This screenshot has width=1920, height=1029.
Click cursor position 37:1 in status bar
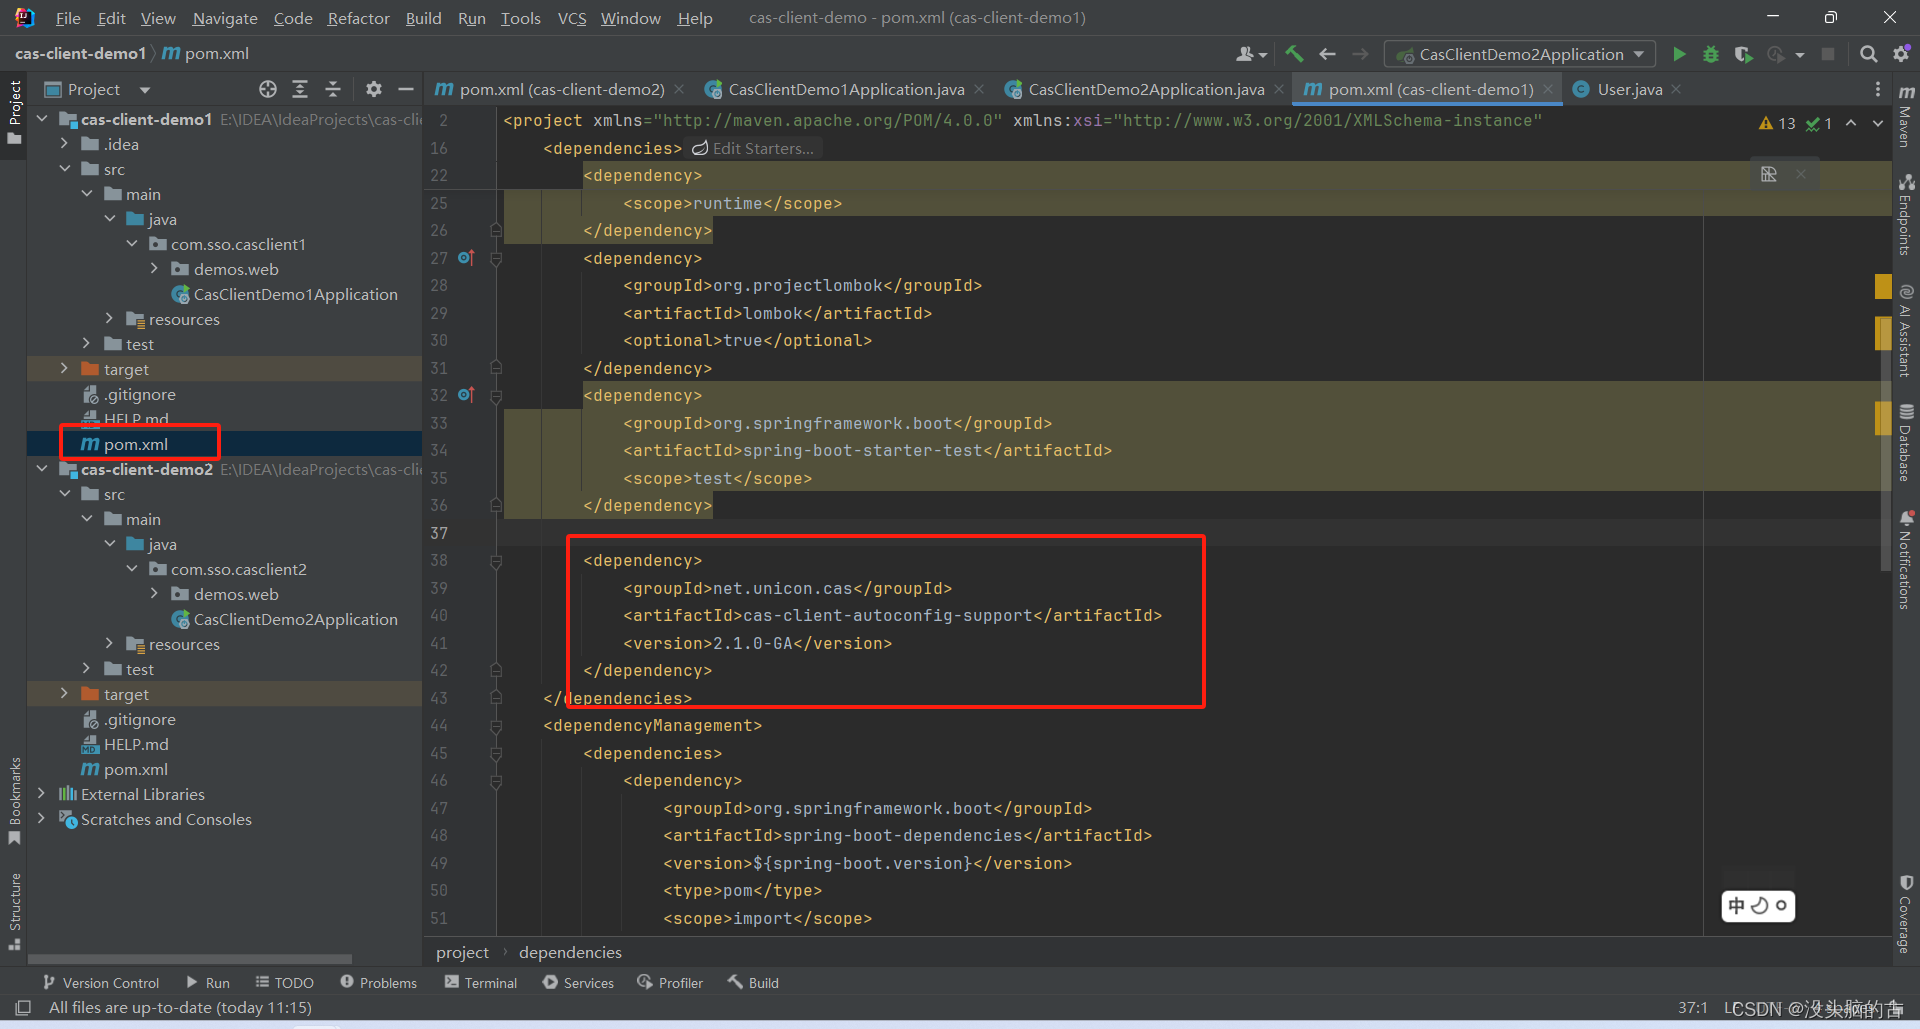click(1692, 1007)
